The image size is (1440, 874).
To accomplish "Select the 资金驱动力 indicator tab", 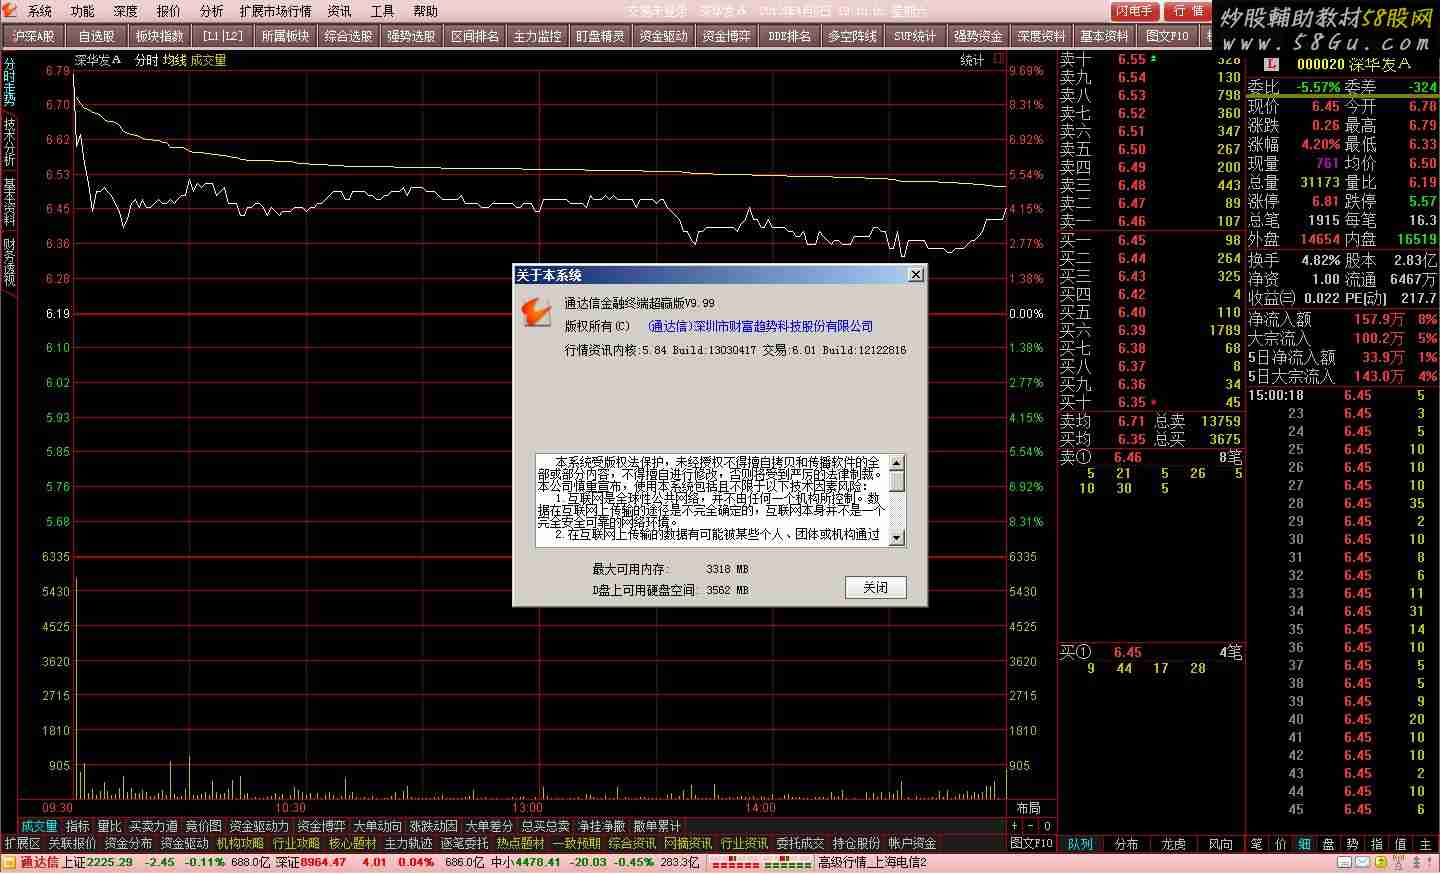I will coord(258,826).
